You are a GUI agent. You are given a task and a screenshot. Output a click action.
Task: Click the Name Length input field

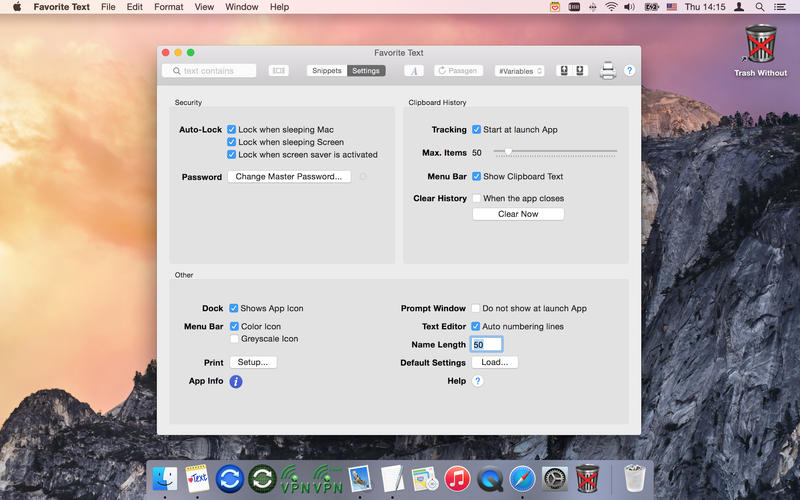coord(486,345)
